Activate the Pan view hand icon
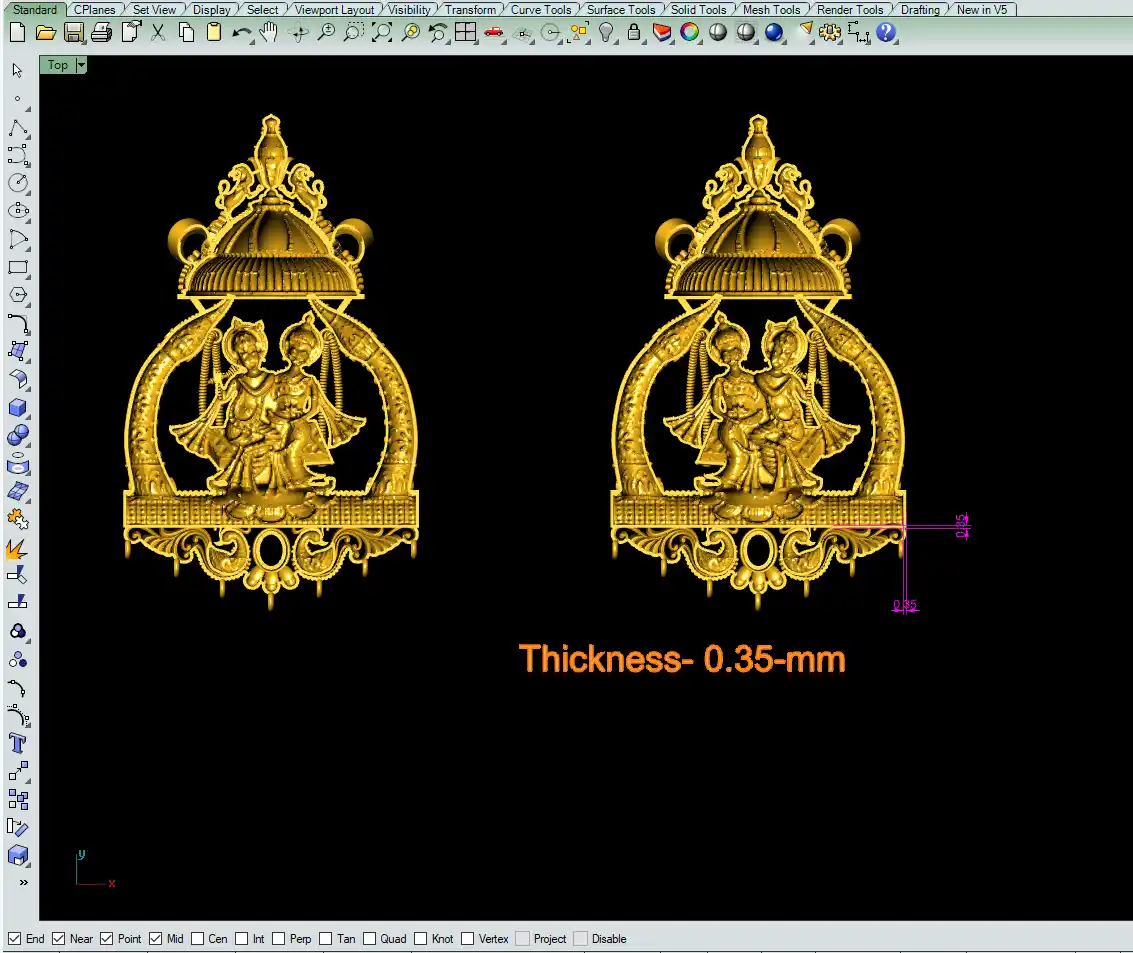The image size is (1133, 953). tap(269, 32)
